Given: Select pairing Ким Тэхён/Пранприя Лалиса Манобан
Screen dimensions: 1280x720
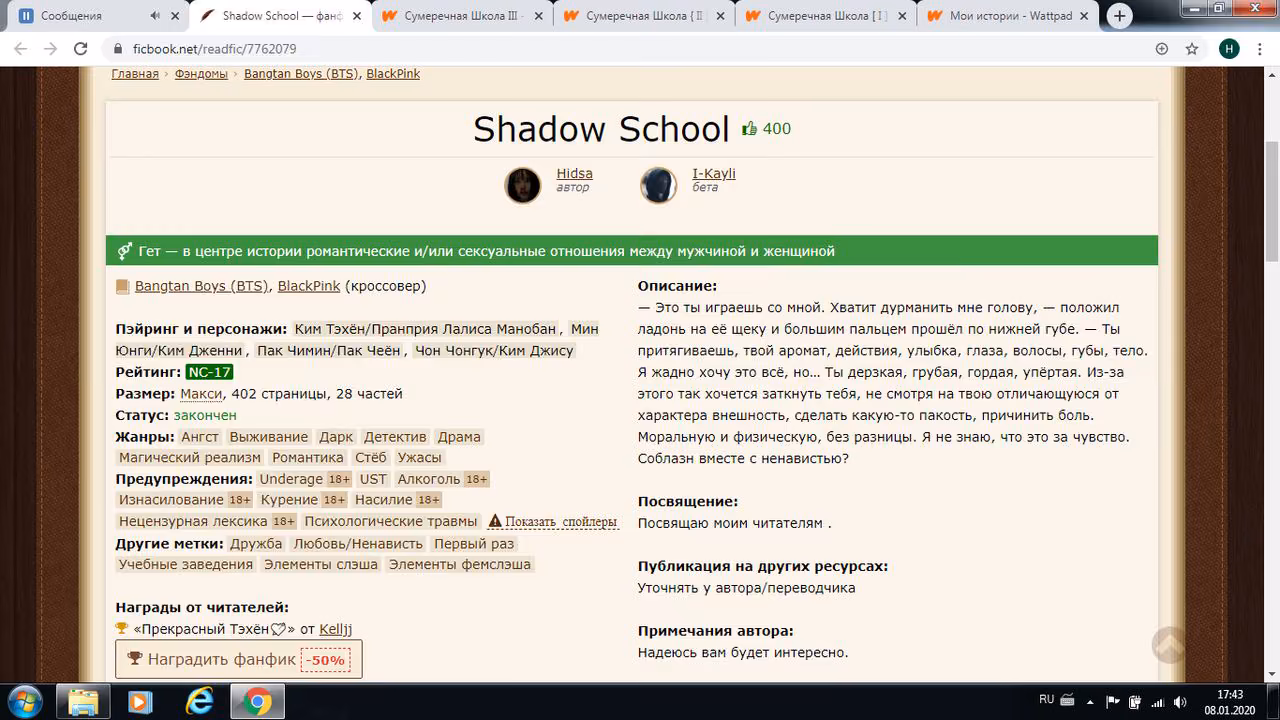Looking at the screenshot, I should [426, 329].
